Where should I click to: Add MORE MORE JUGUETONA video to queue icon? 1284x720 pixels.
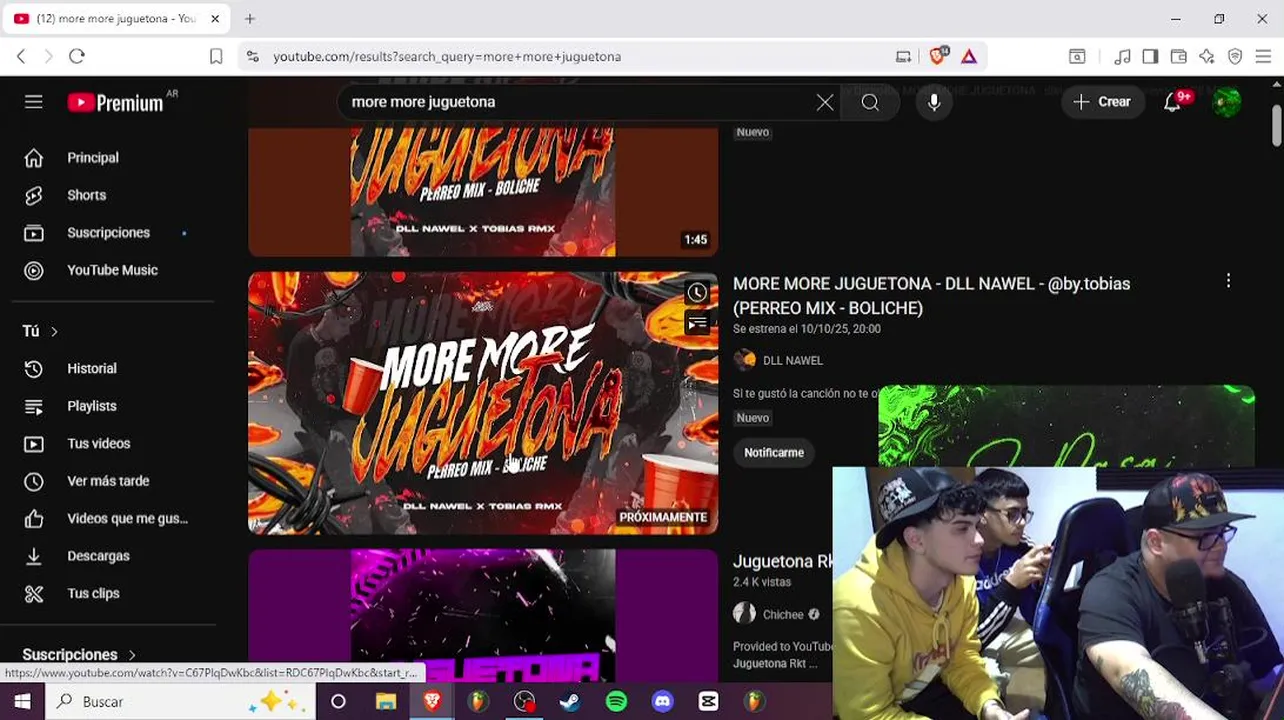(697, 323)
